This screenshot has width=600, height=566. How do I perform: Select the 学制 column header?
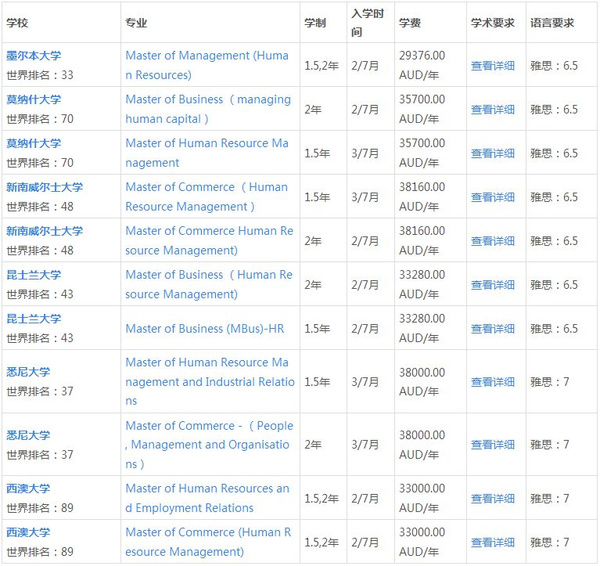click(315, 23)
